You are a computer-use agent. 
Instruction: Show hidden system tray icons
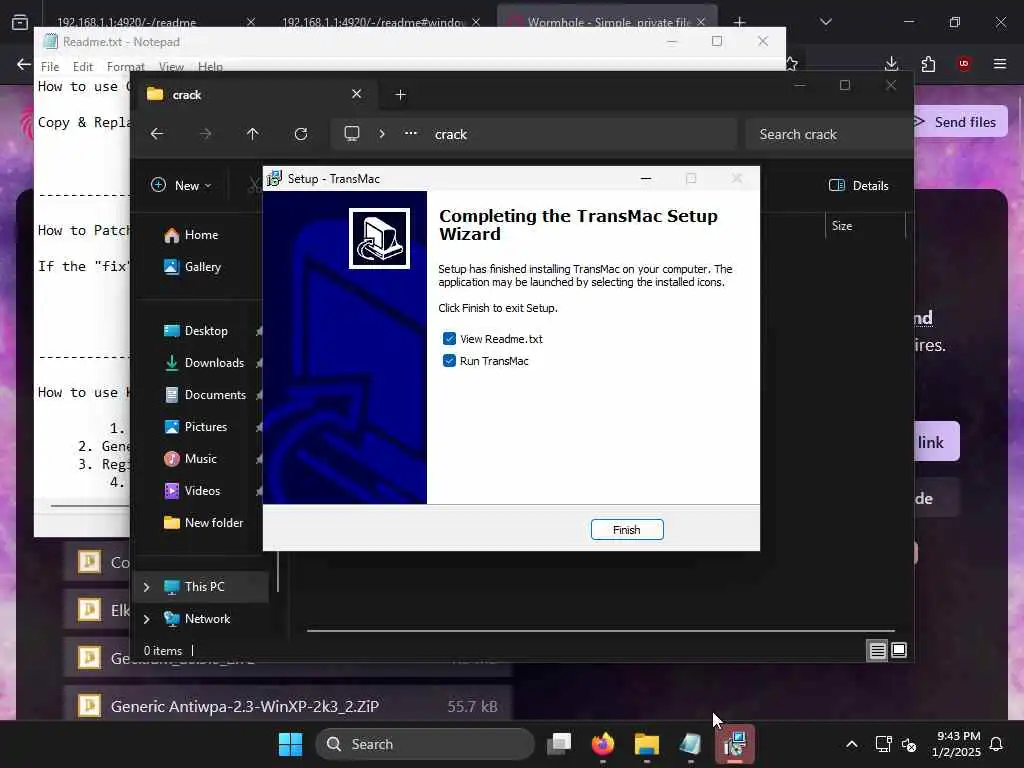[x=852, y=744]
